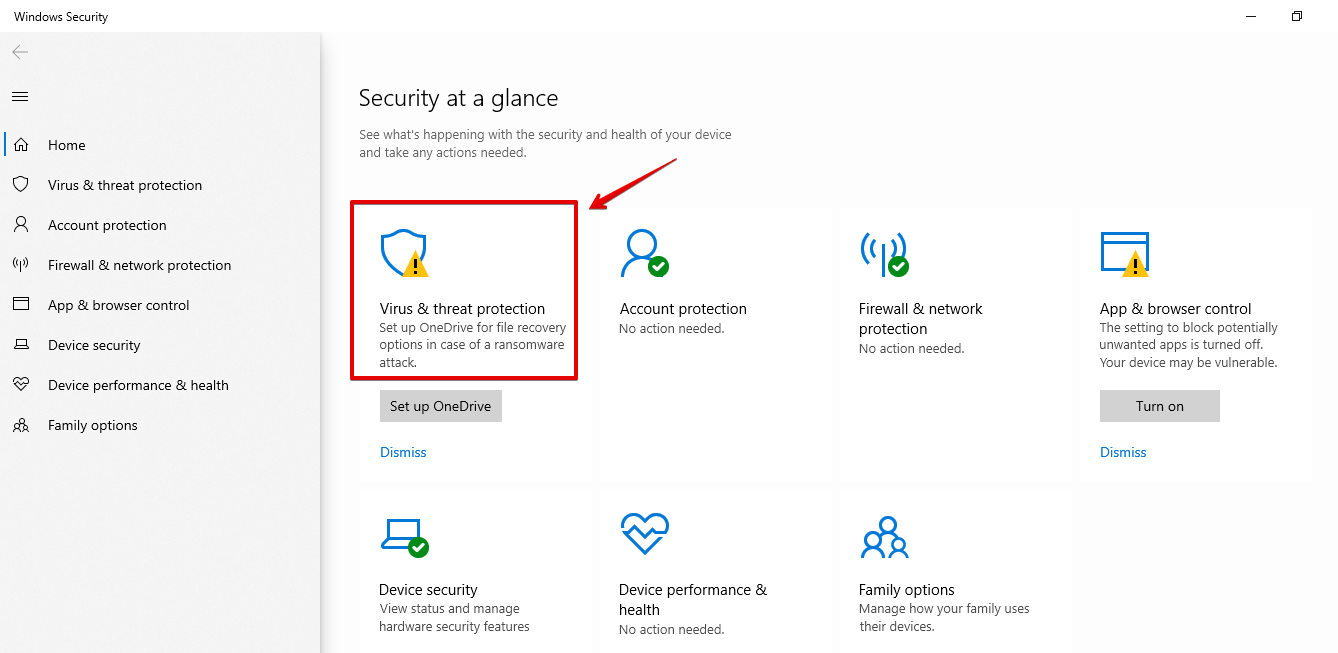This screenshot has height=653, width=1338.
Task: Click the Device performance & health heart icon
Action: point(644,535)
